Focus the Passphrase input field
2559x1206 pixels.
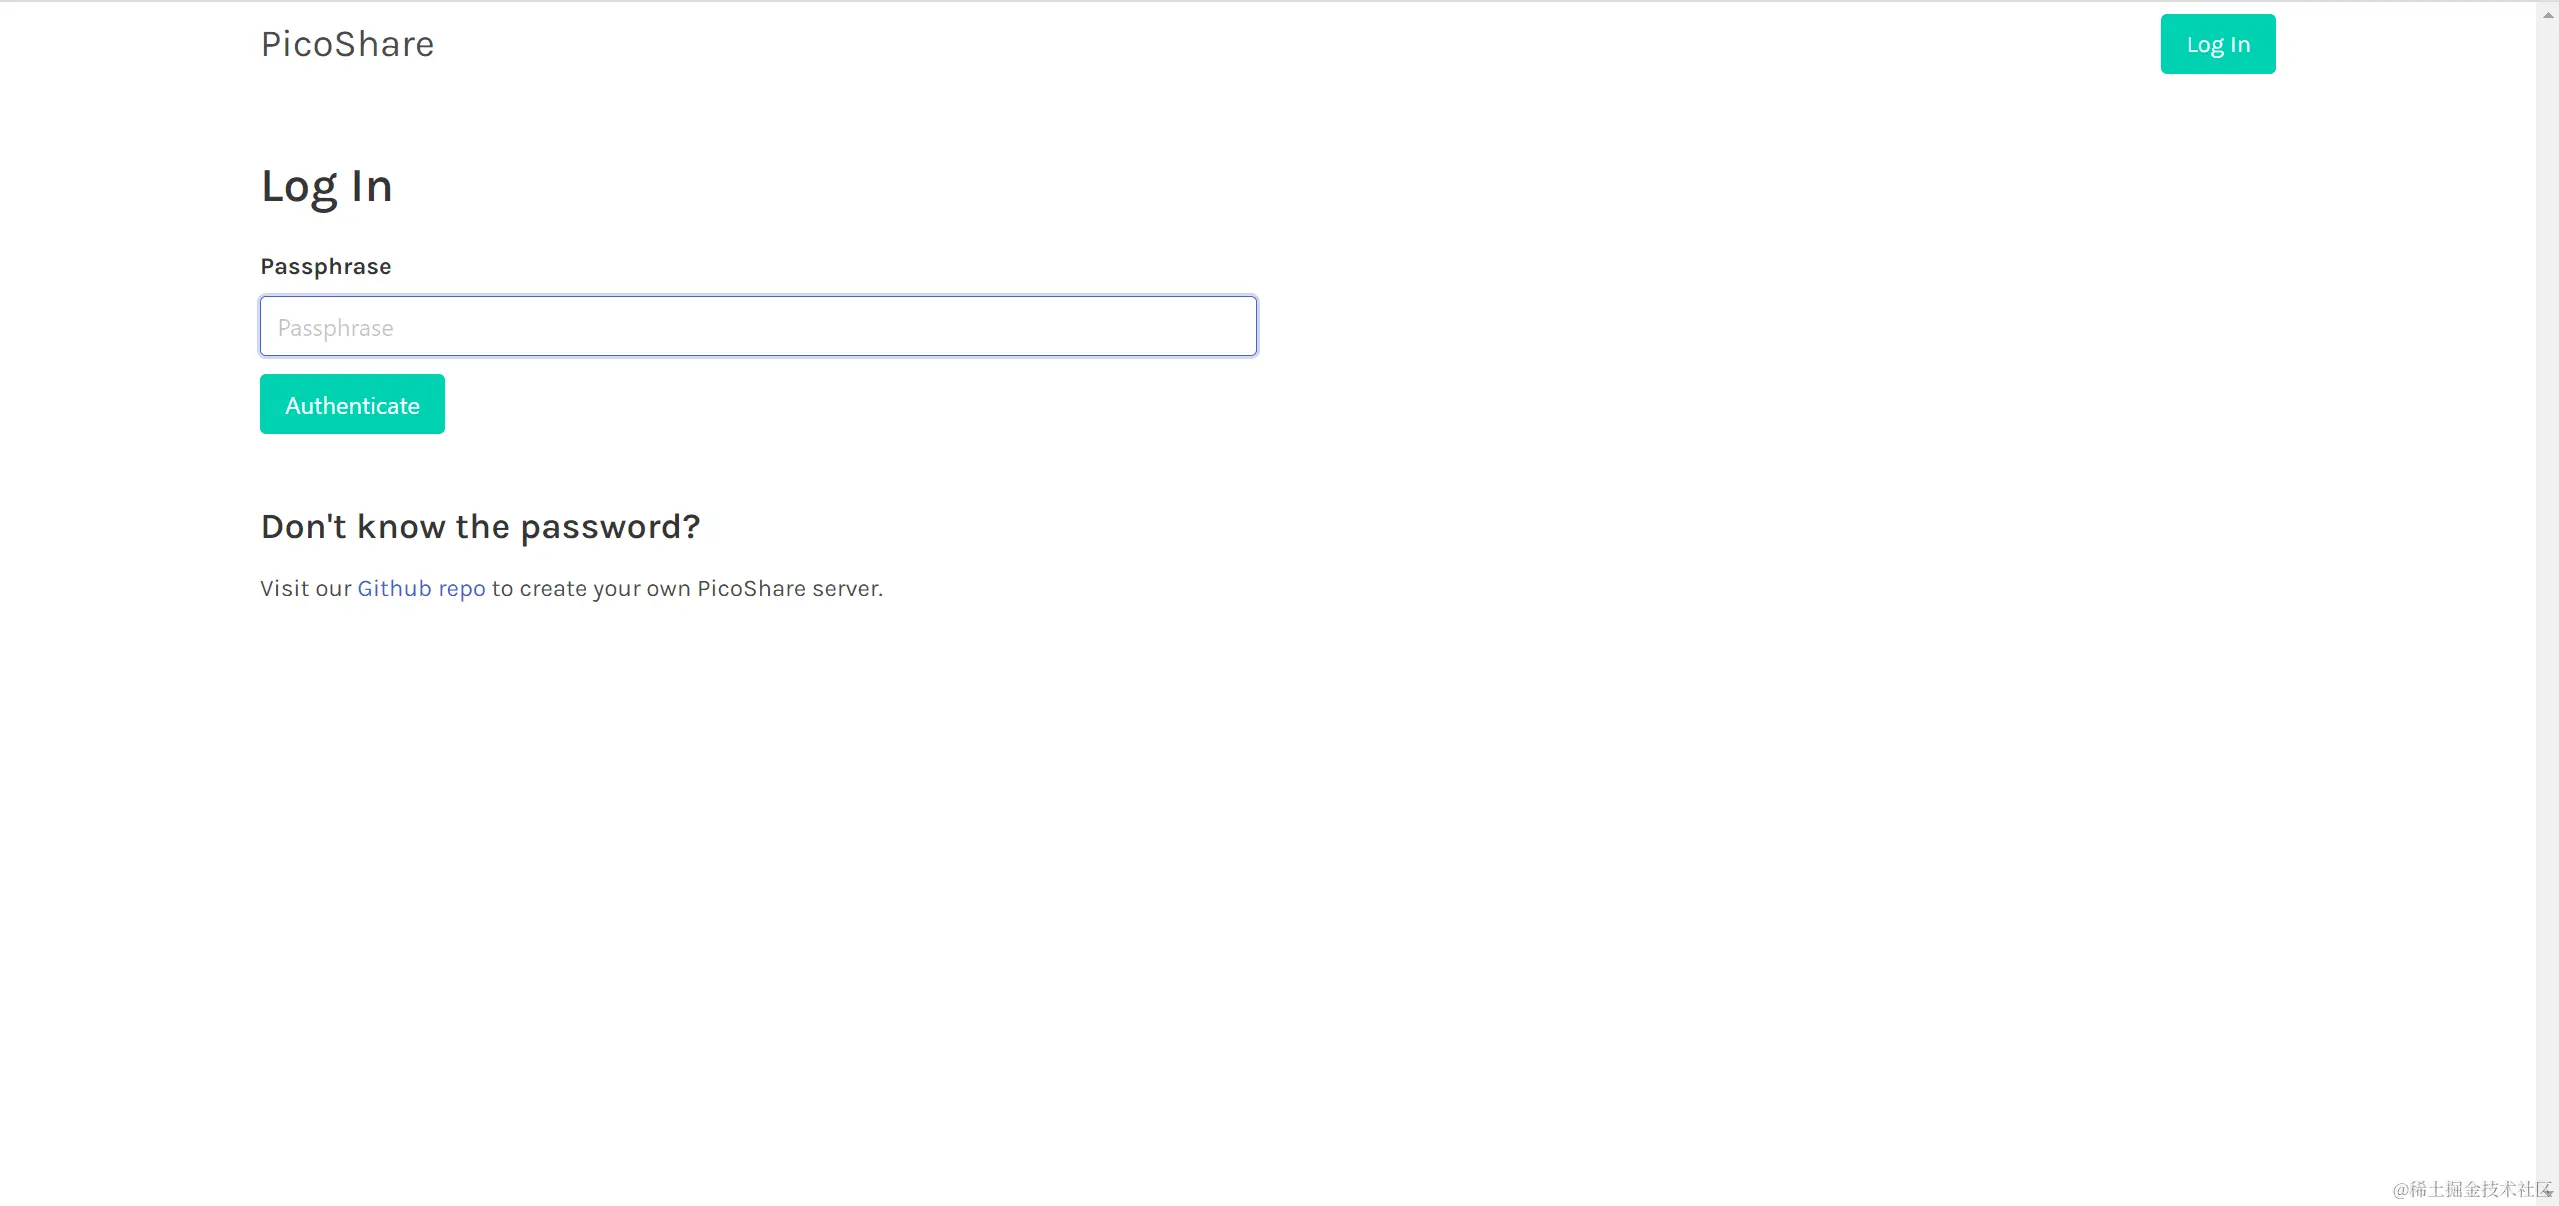(757, 326)
